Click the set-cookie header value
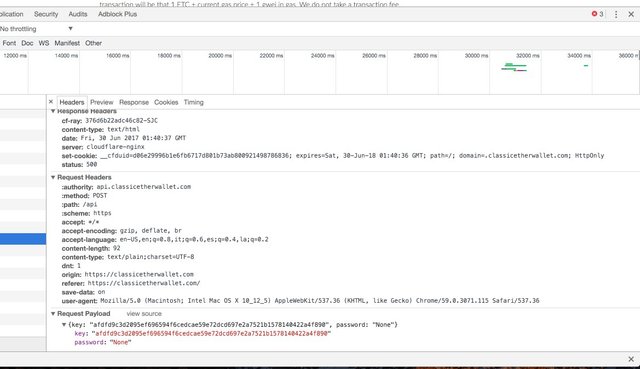Viewport: 640px width, 369px height. pos(352,156)
